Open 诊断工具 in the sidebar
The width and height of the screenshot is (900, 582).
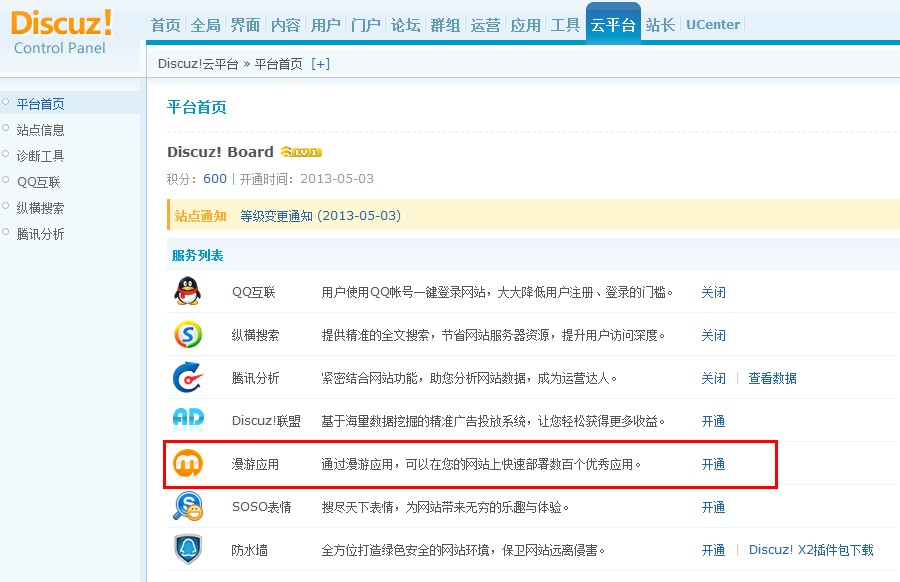tap(40, 156)
